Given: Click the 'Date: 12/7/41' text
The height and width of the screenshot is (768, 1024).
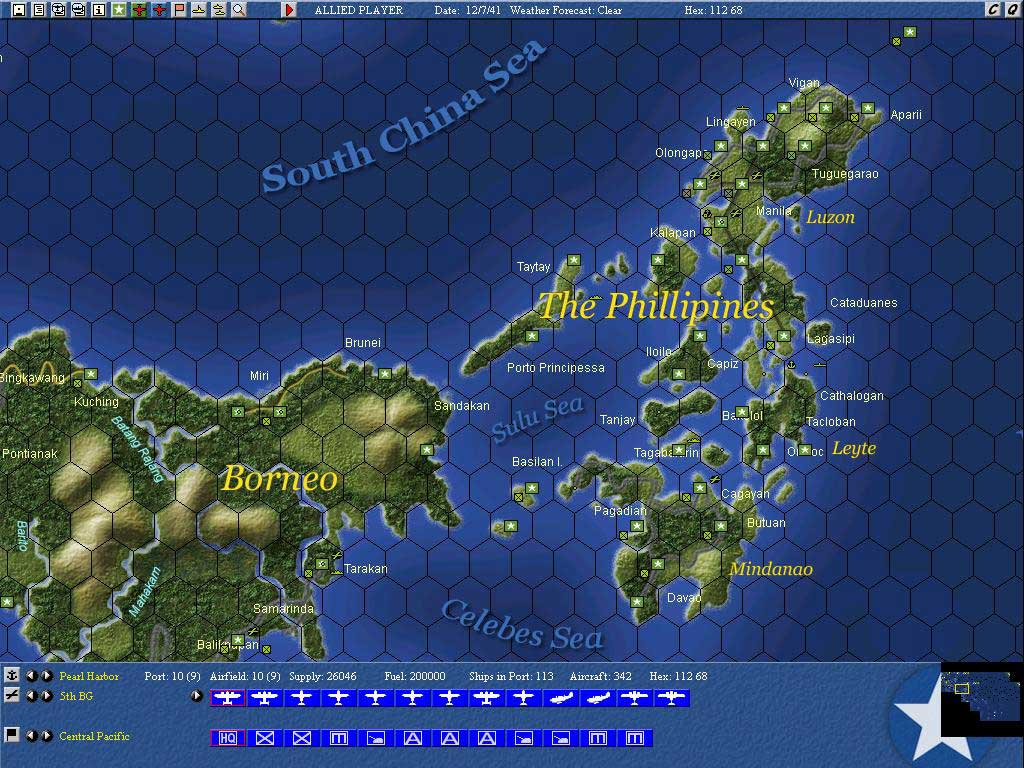Looking at the screenshot, I should pos(468,10).
